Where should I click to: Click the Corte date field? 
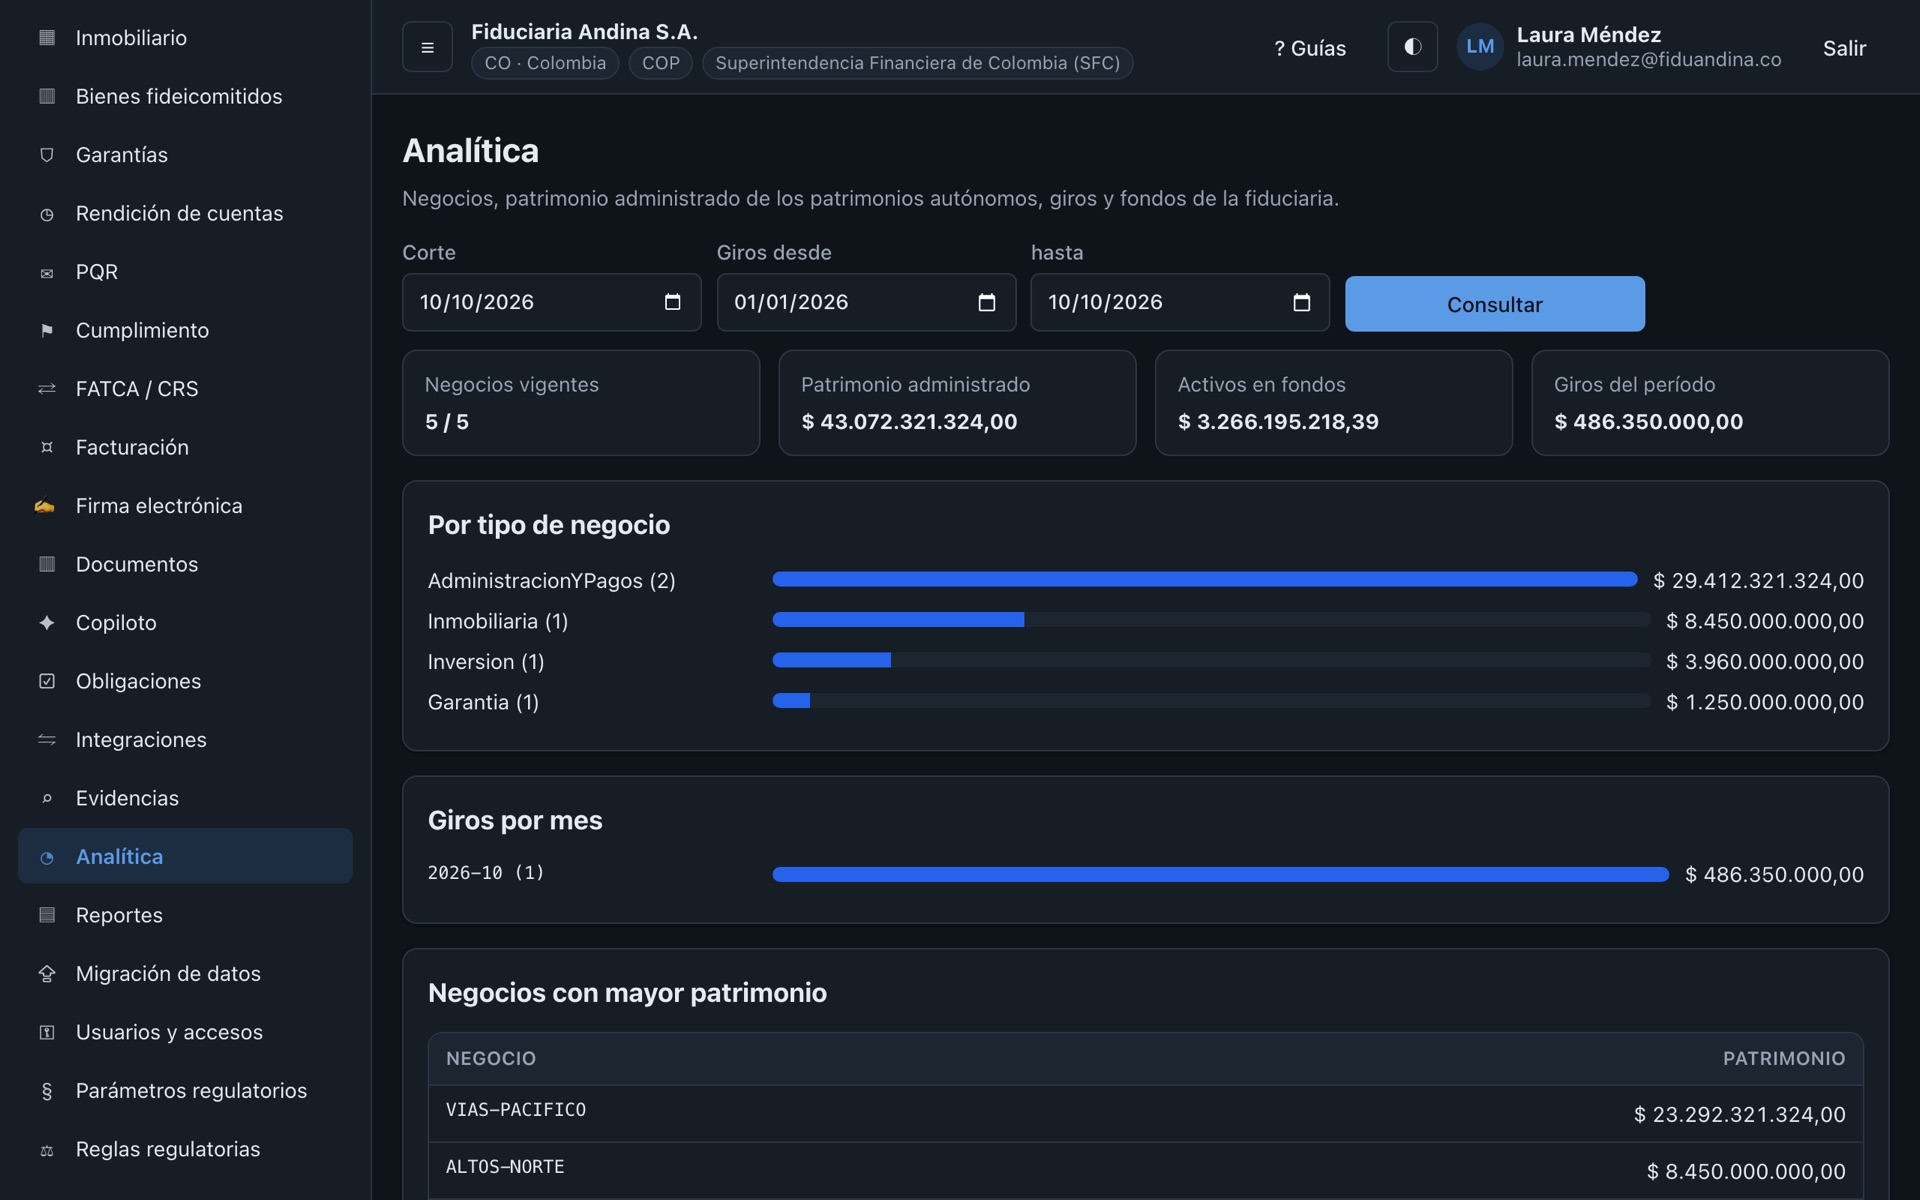tap(552, 302)
